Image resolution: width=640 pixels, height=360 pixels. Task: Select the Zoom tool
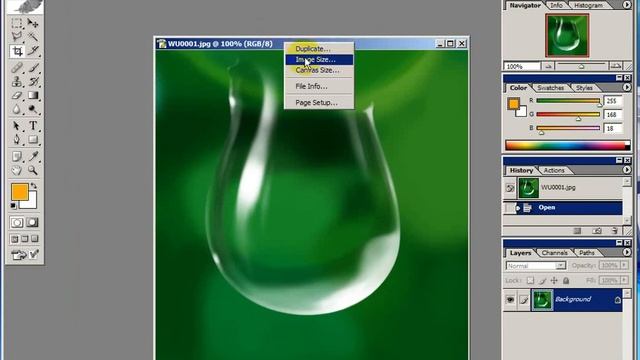pyautogui.click(x=33, y=170)
